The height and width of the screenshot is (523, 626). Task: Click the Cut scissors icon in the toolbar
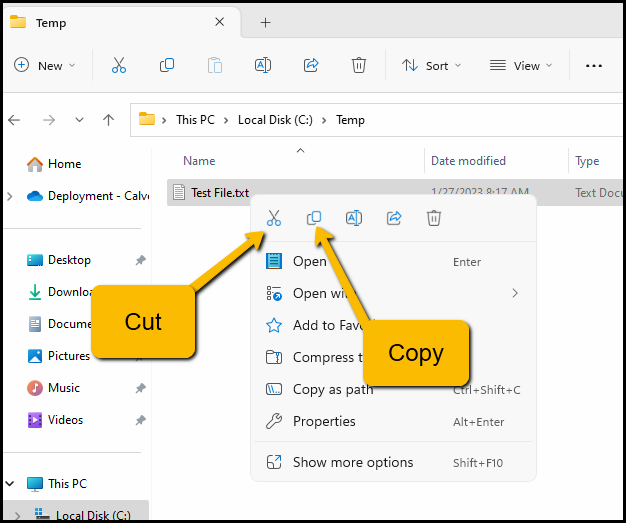(118, 65)
